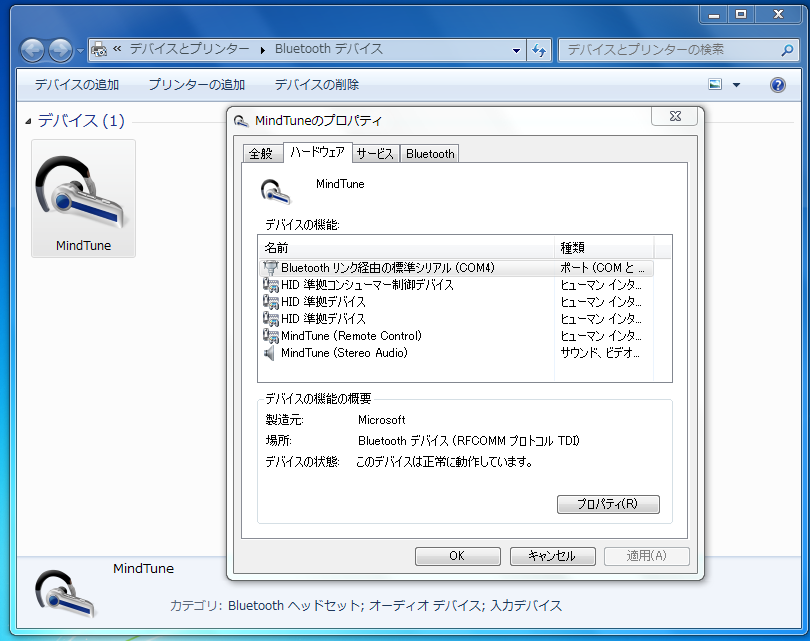810x641 pixels.
Task: Click the プロパティ(R) button
Action: 608,504
